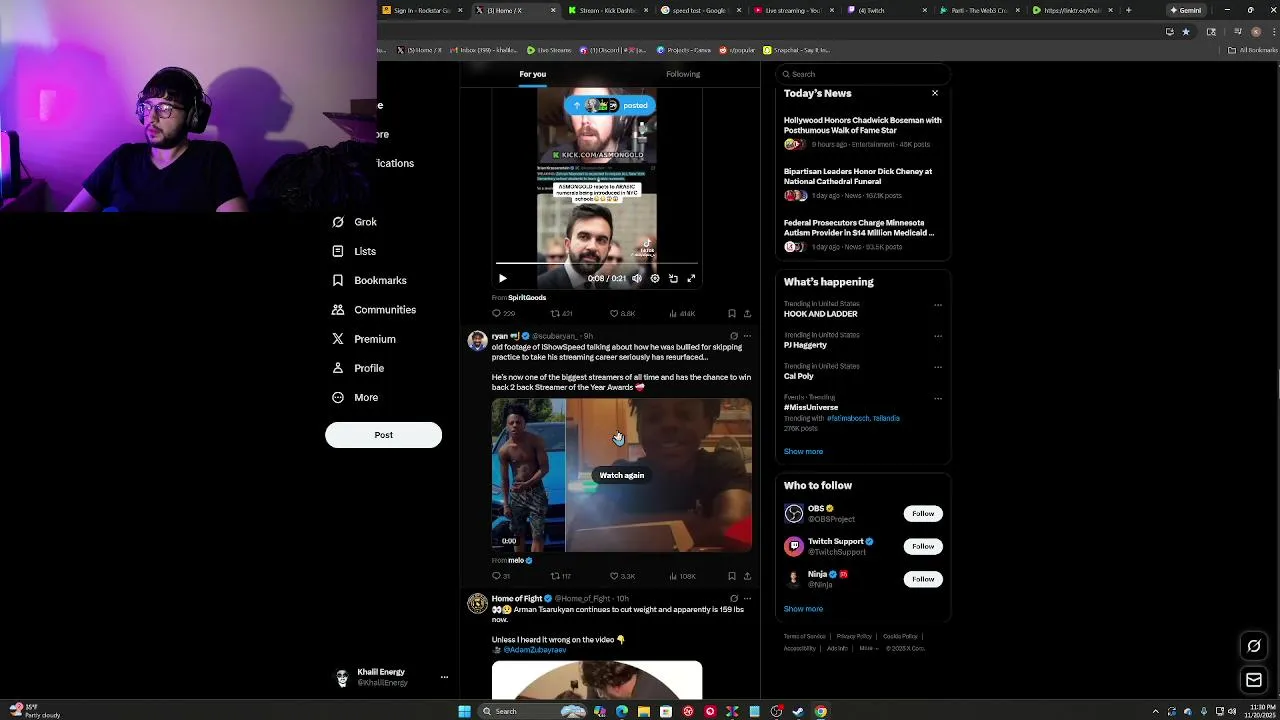The image size is (1280, 720).
Task: Open Lists in the sidebar
Action: click(354, 251)
